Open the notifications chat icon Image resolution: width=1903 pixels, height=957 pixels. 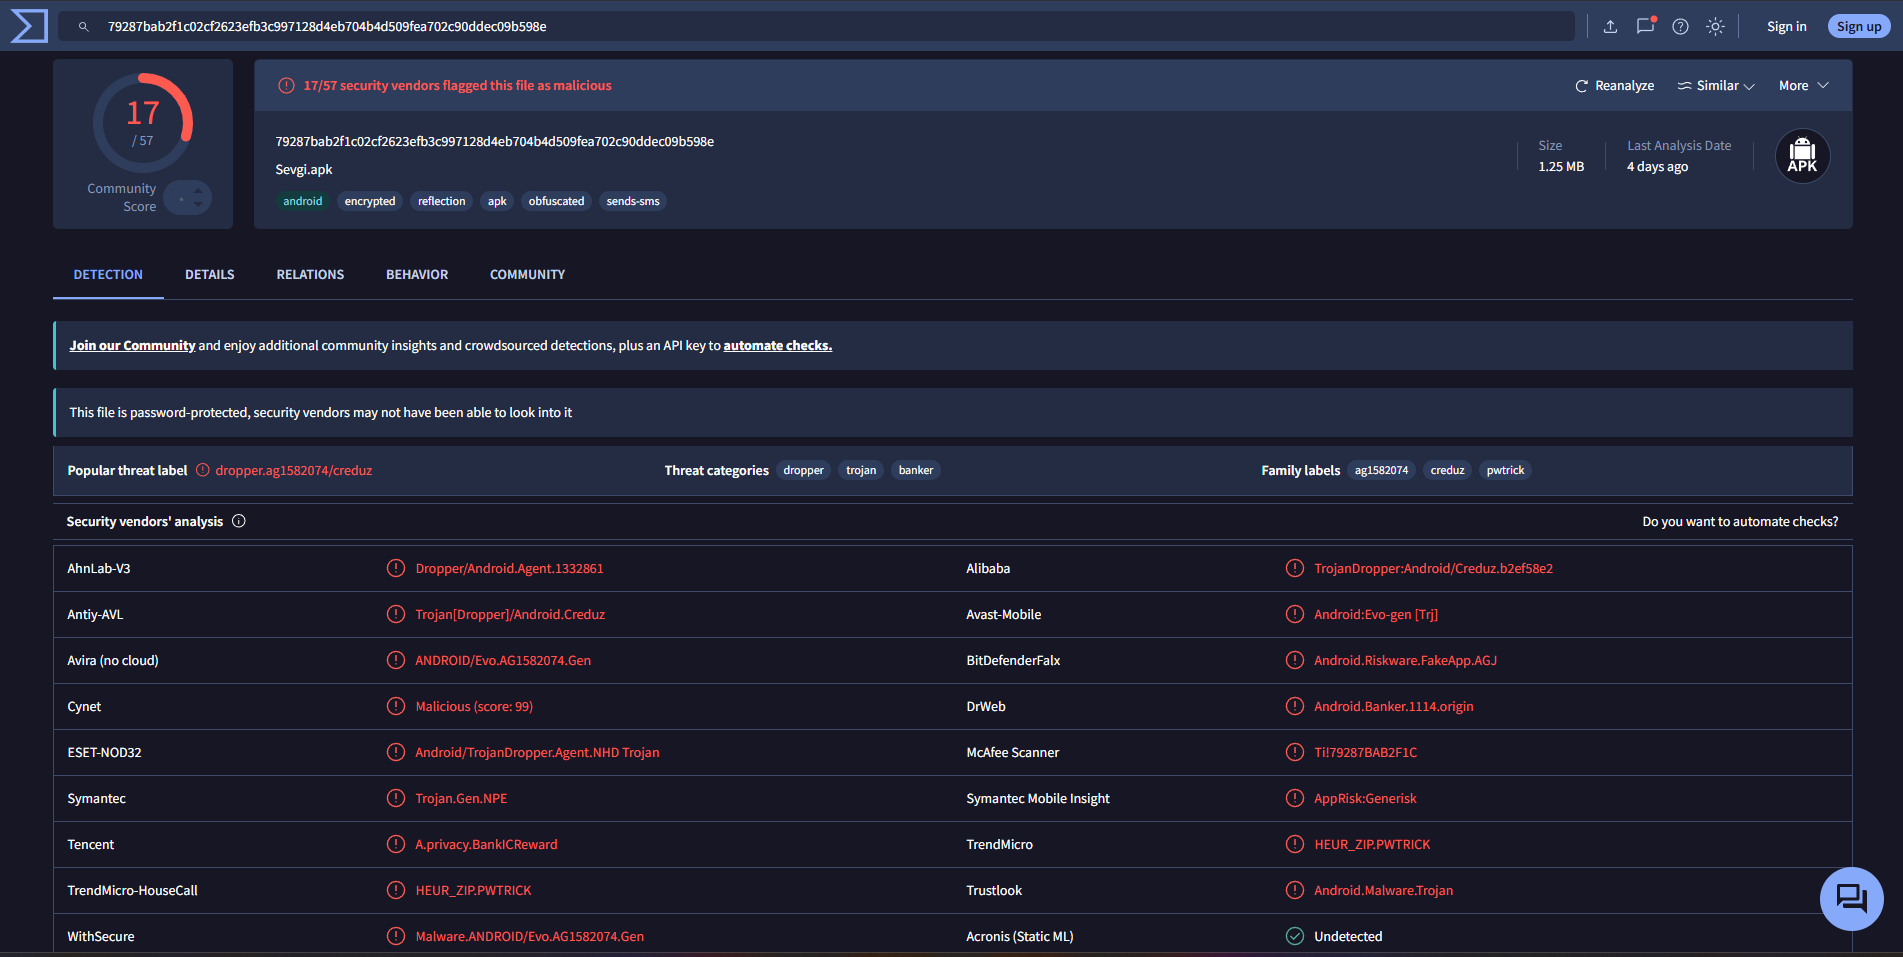tap(1645, 26)
